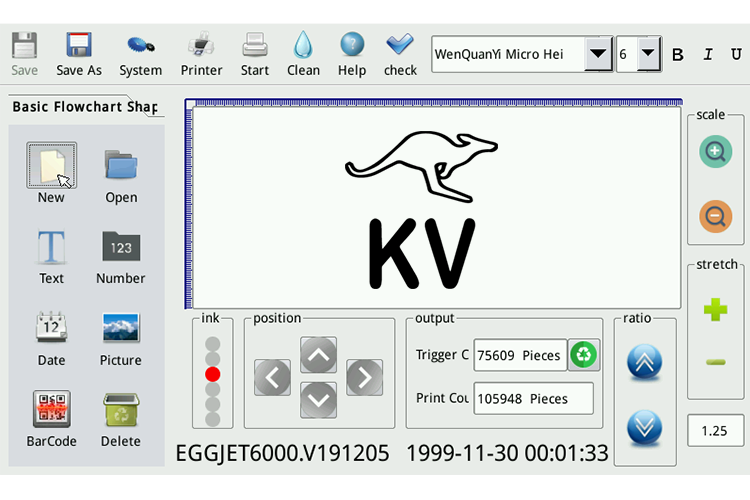Select the Basic Flowchart Shapes tab

click(x=85, y=106)
